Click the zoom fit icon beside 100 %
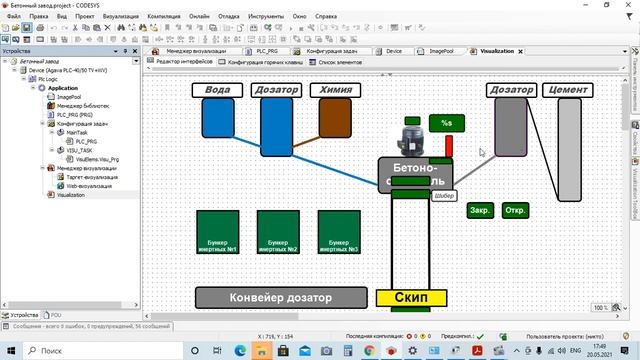 click(616, 307)
